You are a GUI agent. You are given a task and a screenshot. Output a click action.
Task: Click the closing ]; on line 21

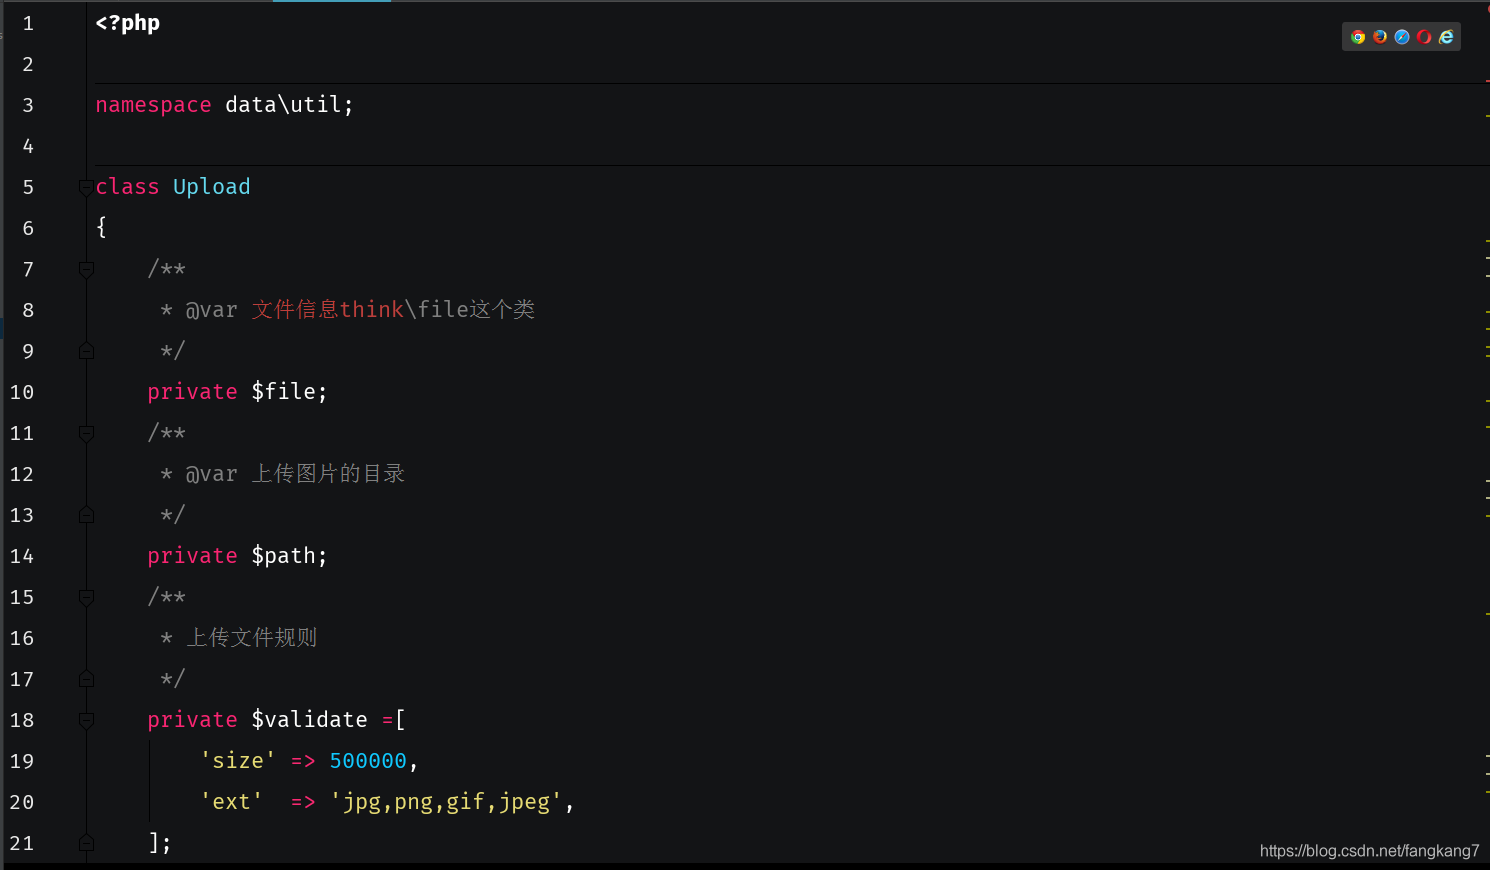[160, 843]
